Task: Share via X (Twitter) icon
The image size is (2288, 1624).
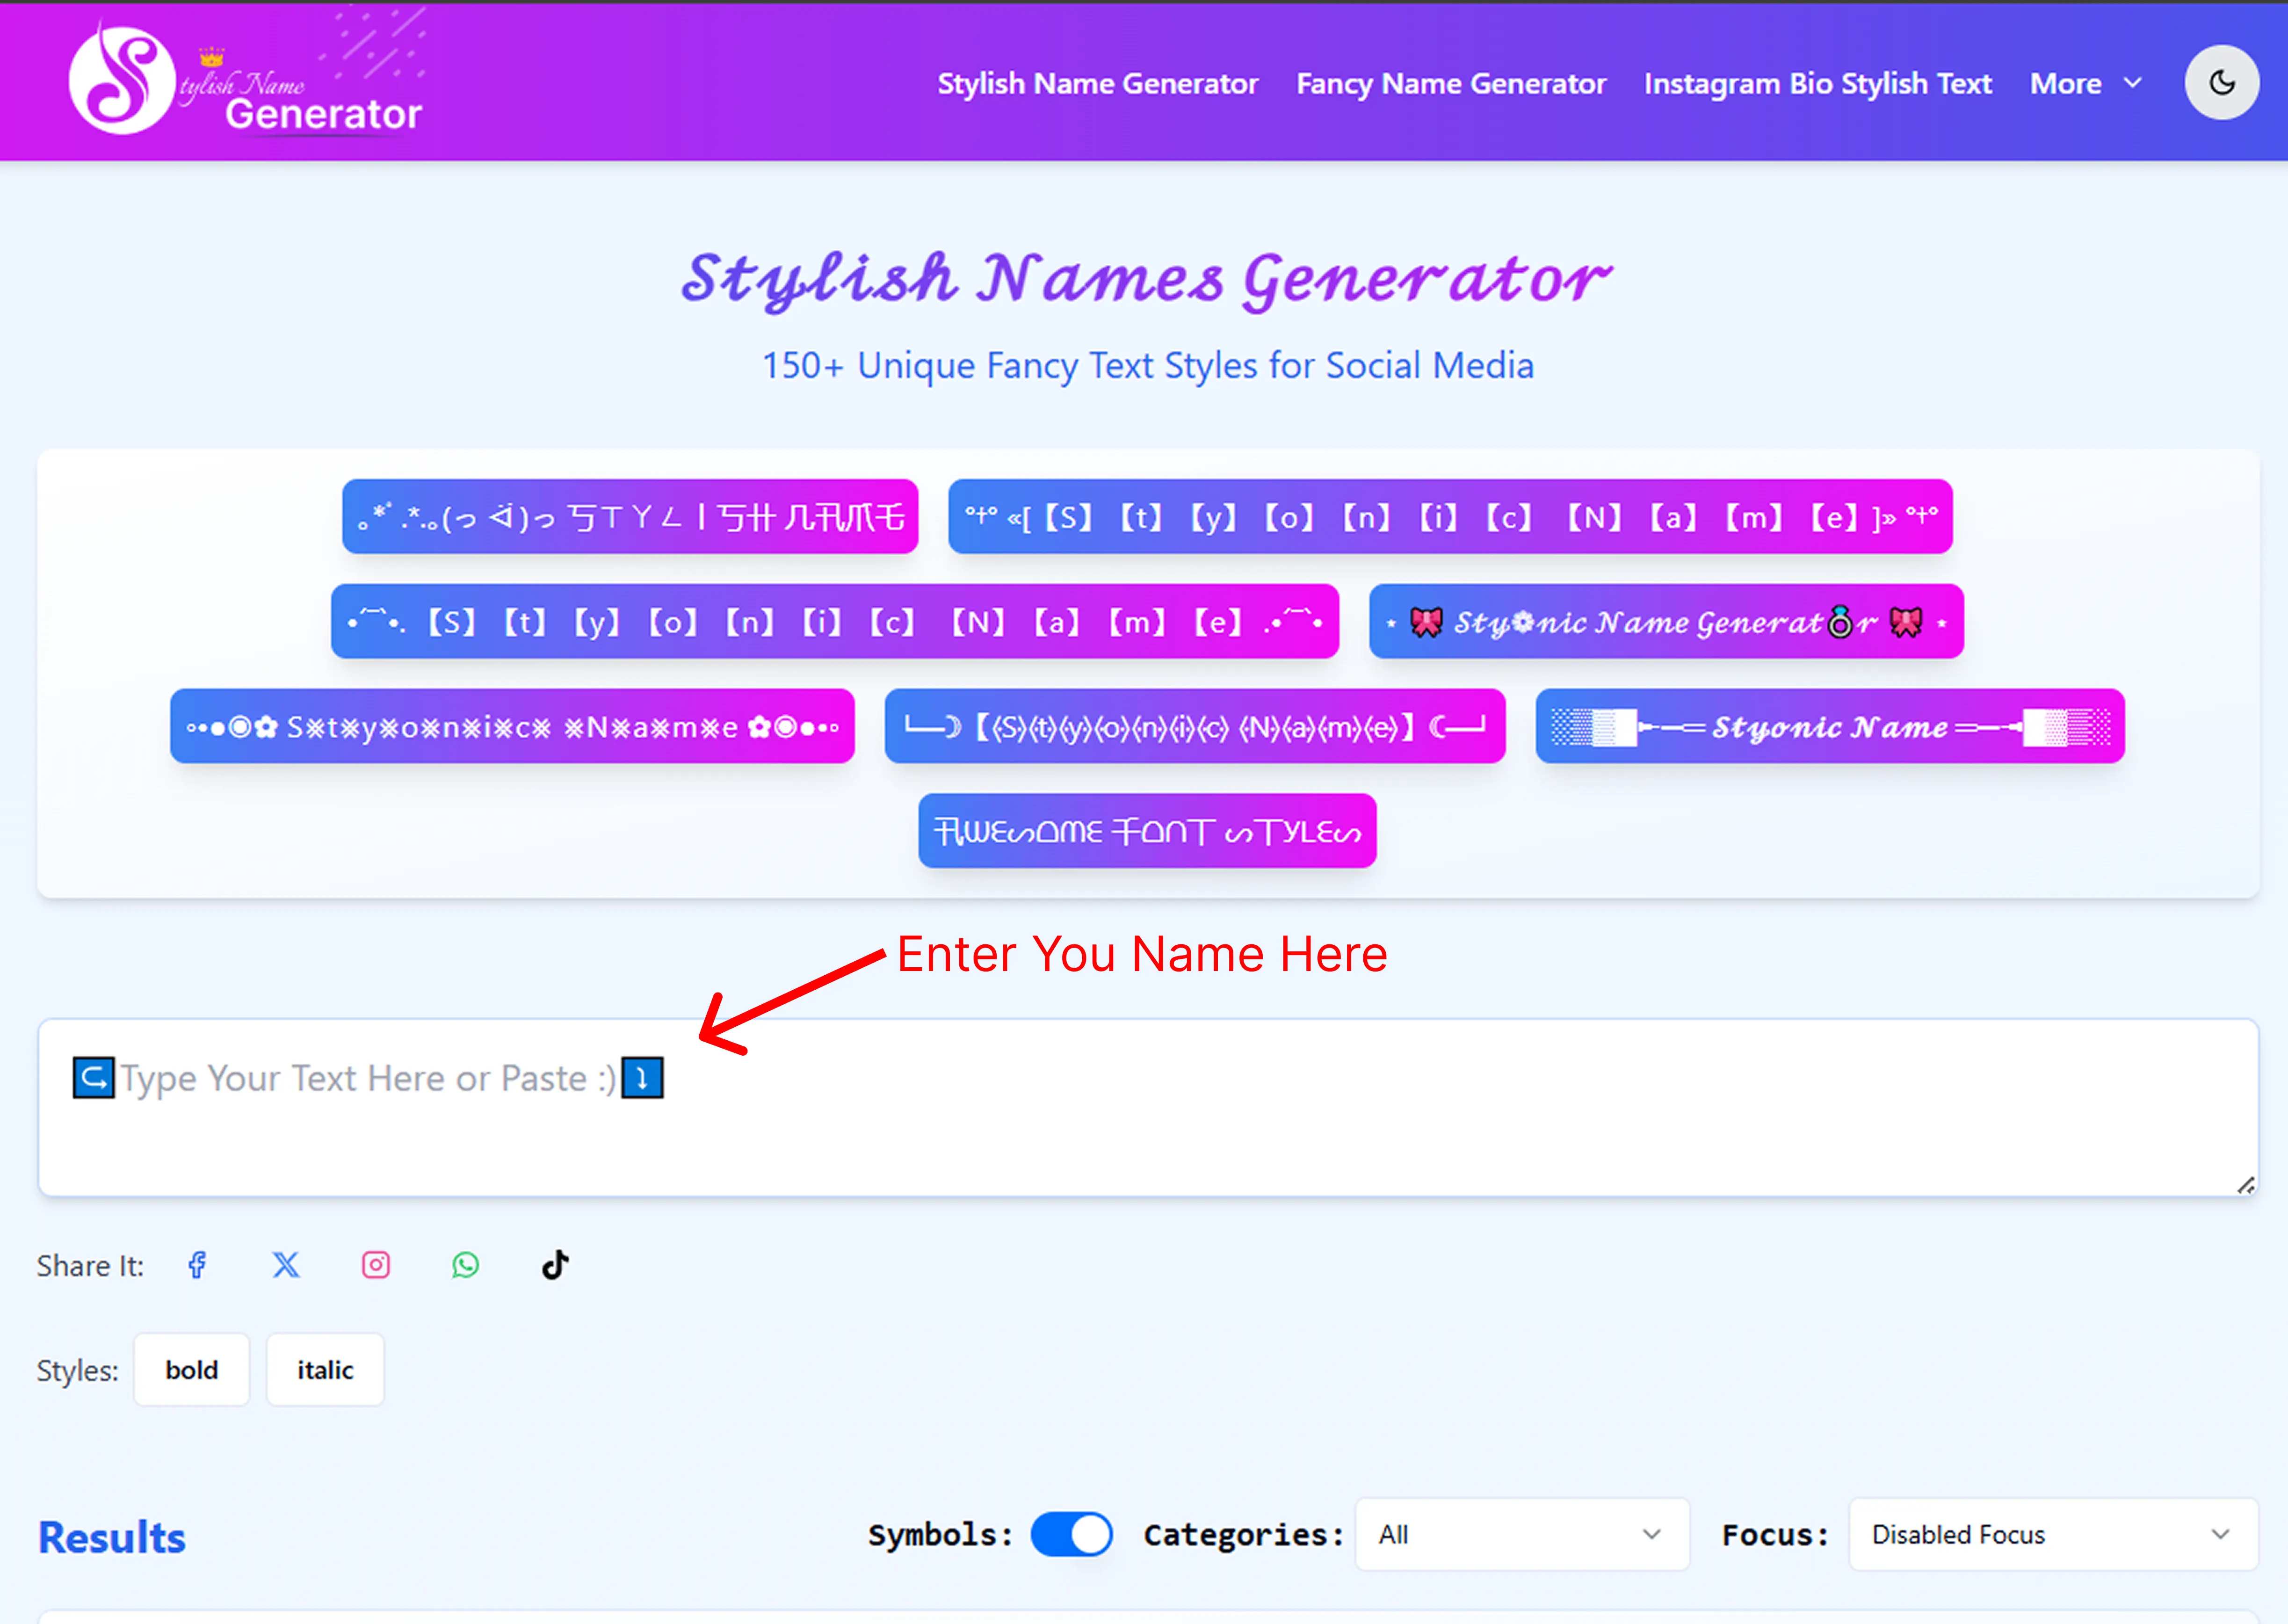Action: click(286, 1265)
